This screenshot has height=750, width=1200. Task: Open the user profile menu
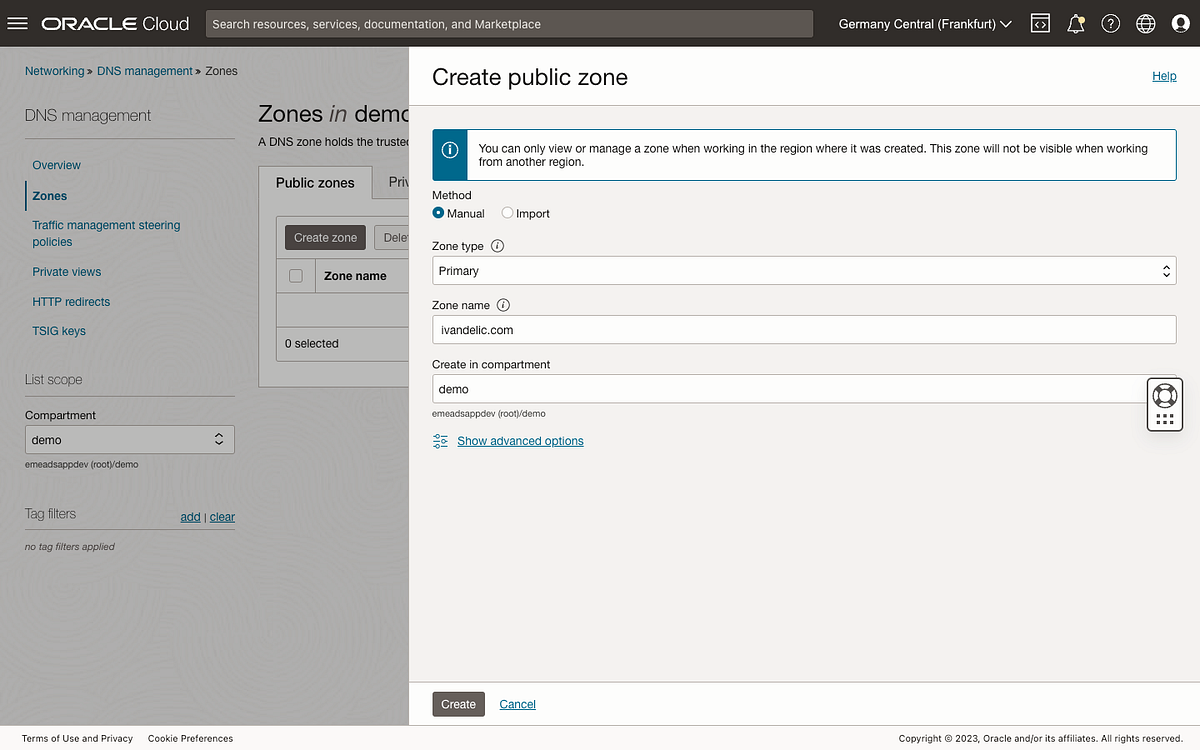pos(1182,23)
